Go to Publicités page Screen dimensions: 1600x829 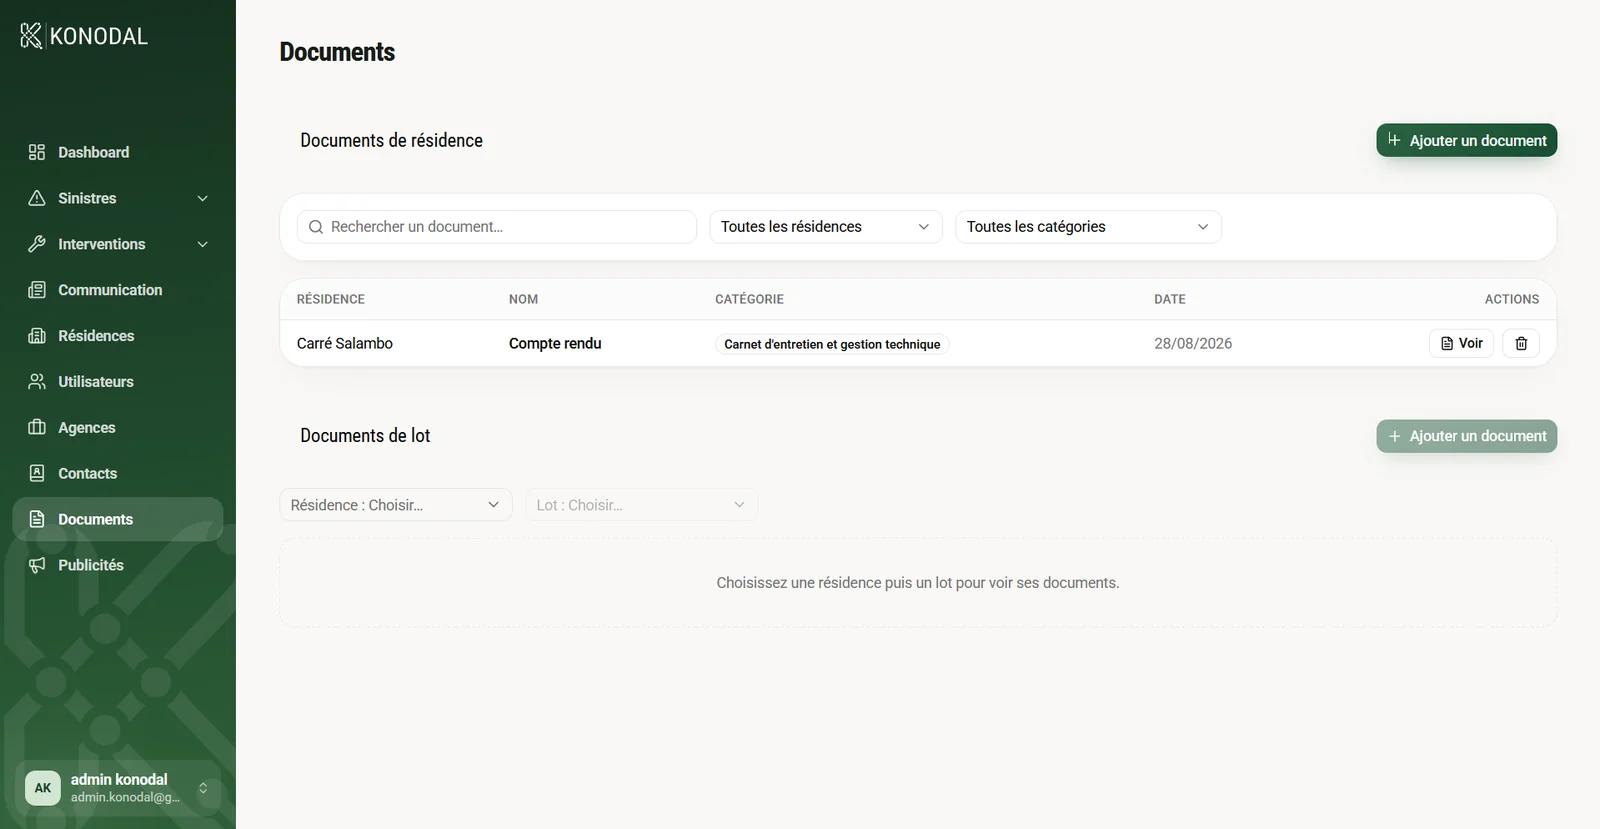pos(118,565)
